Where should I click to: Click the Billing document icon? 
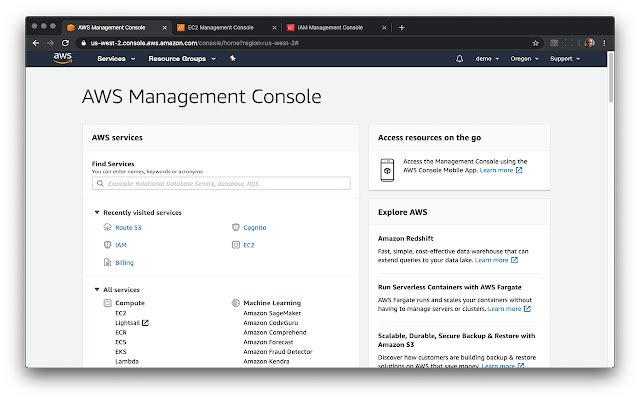107,262
